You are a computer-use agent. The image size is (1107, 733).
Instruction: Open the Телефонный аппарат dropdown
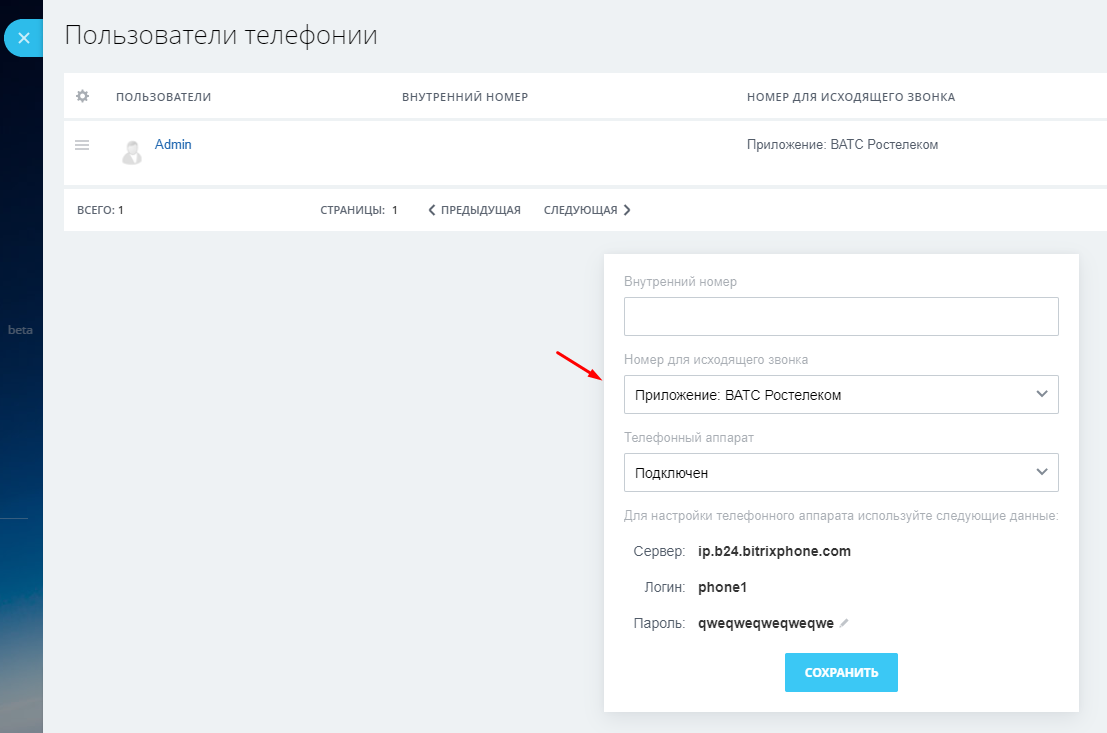(841, 472)
